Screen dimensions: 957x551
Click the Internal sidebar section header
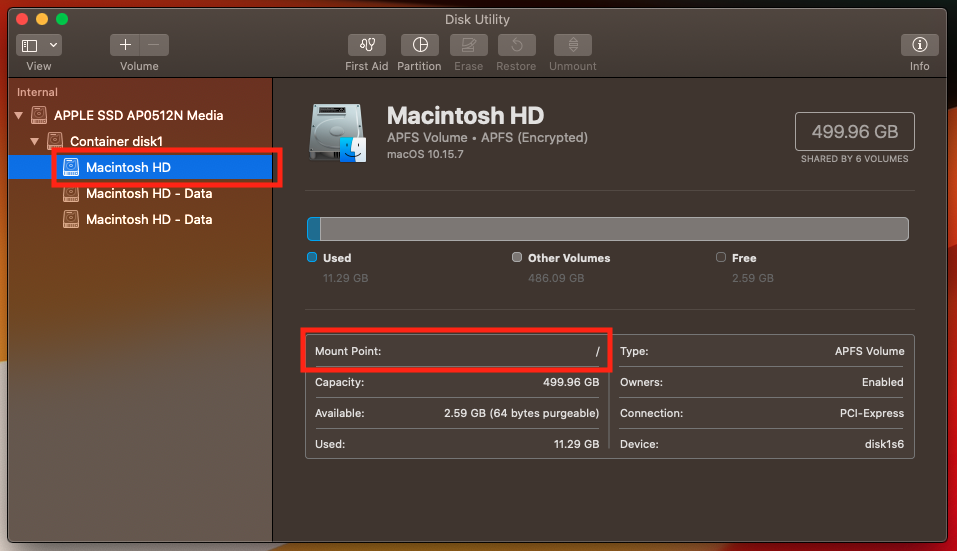pos(37,92)
